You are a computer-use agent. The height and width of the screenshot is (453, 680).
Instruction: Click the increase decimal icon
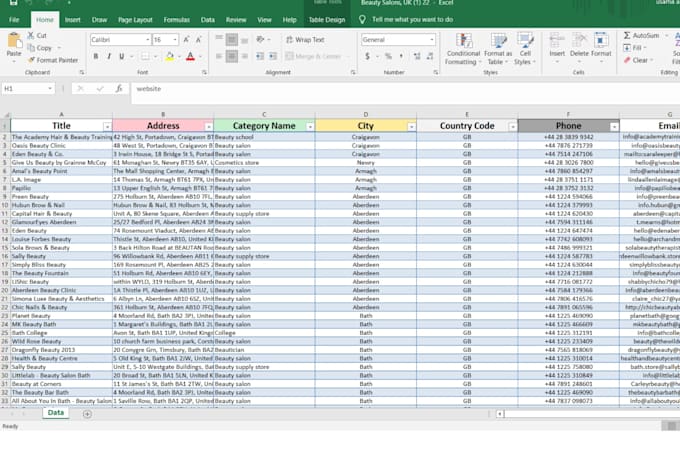tap(417, 56)
